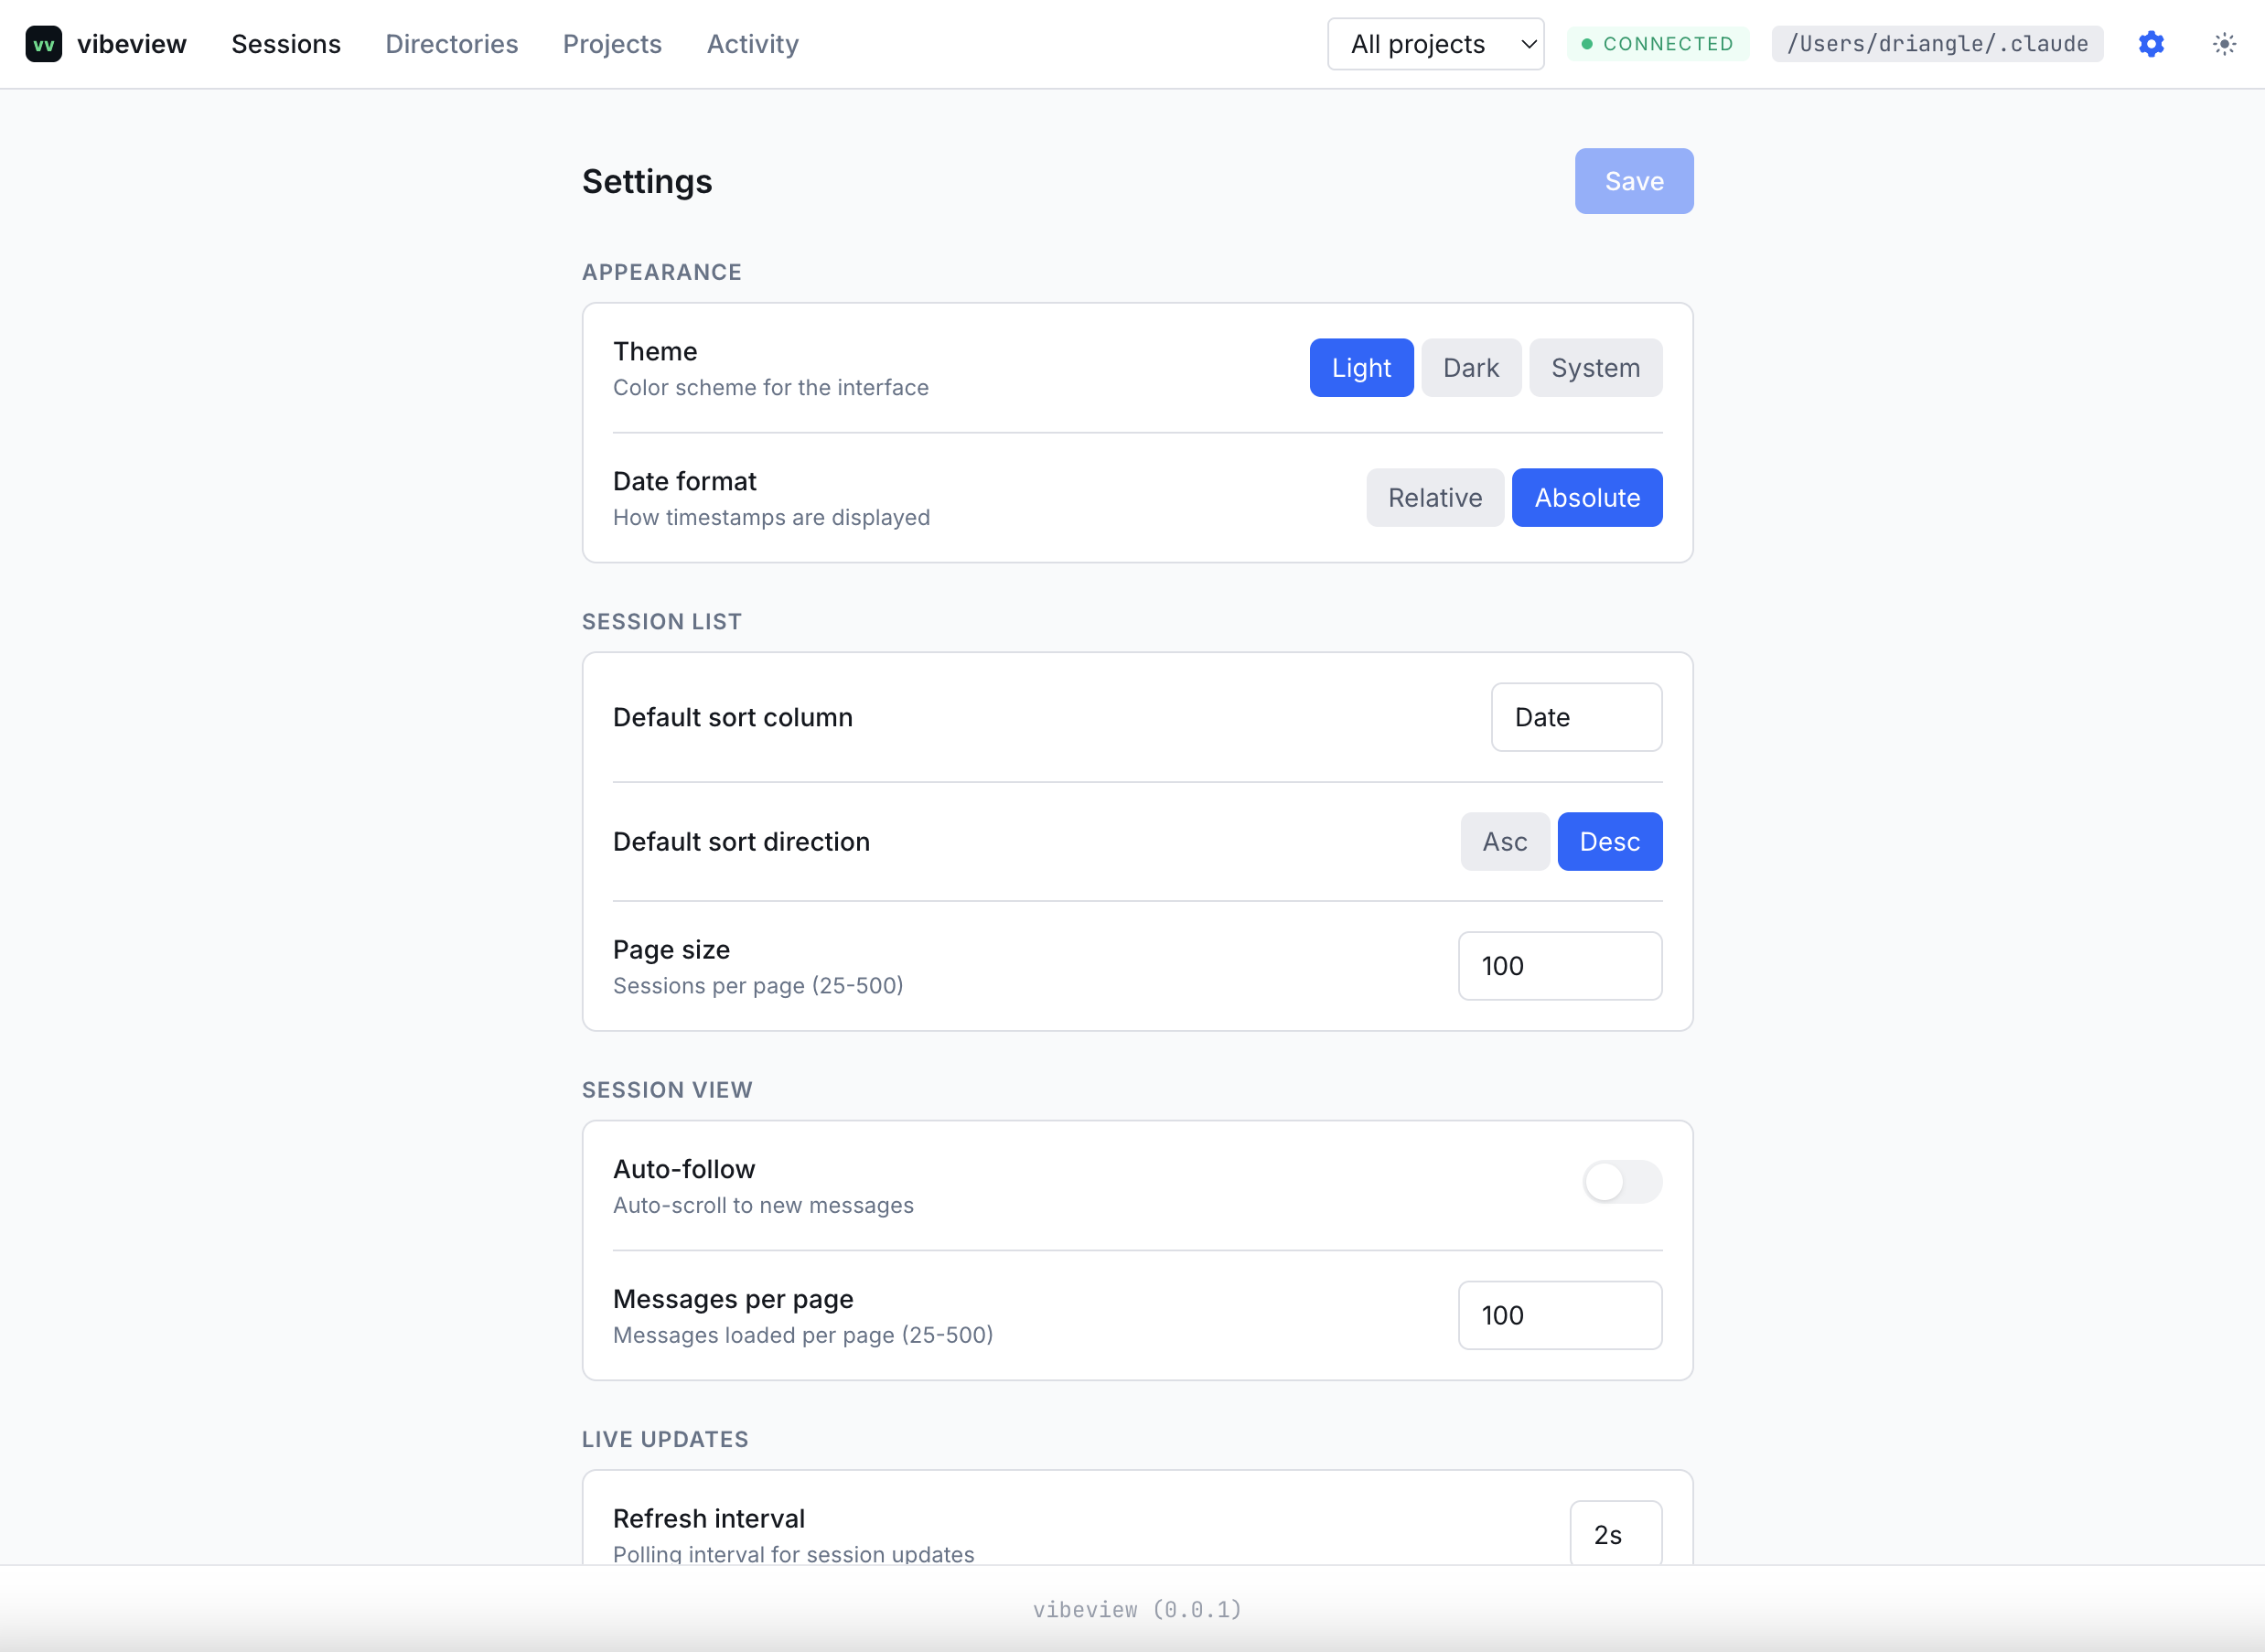
Task: Click the vibeview logo icon
Action: click(x=43, y=44)
